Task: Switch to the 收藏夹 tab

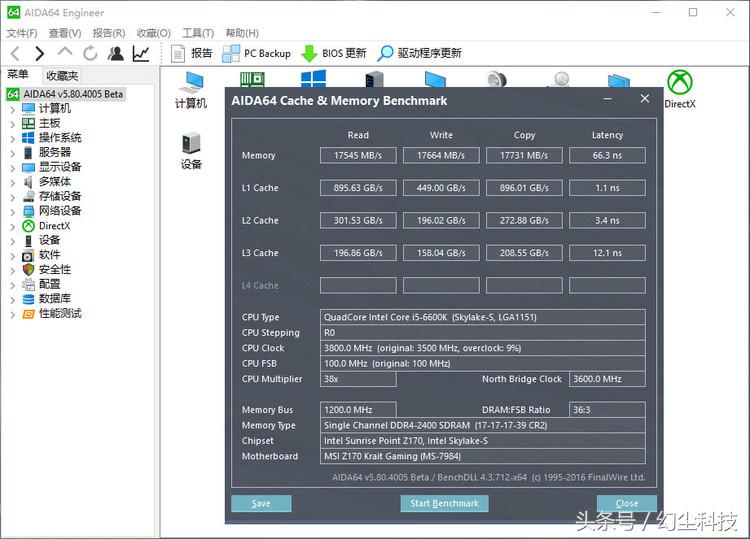Action: point(62,76)
